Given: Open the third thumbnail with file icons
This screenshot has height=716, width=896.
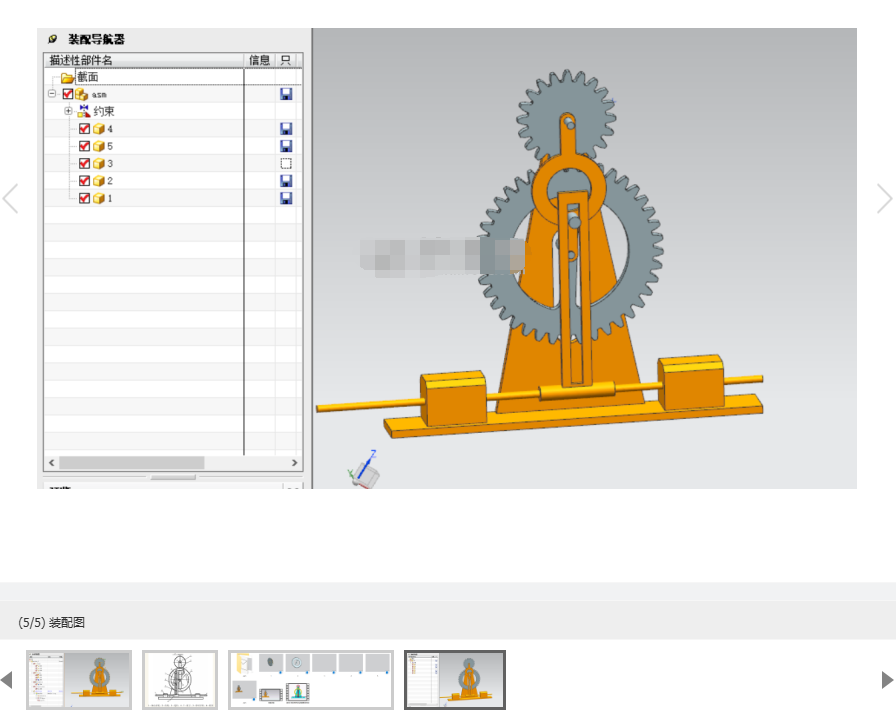Looking at the screenshot, I should coord(311,680).
